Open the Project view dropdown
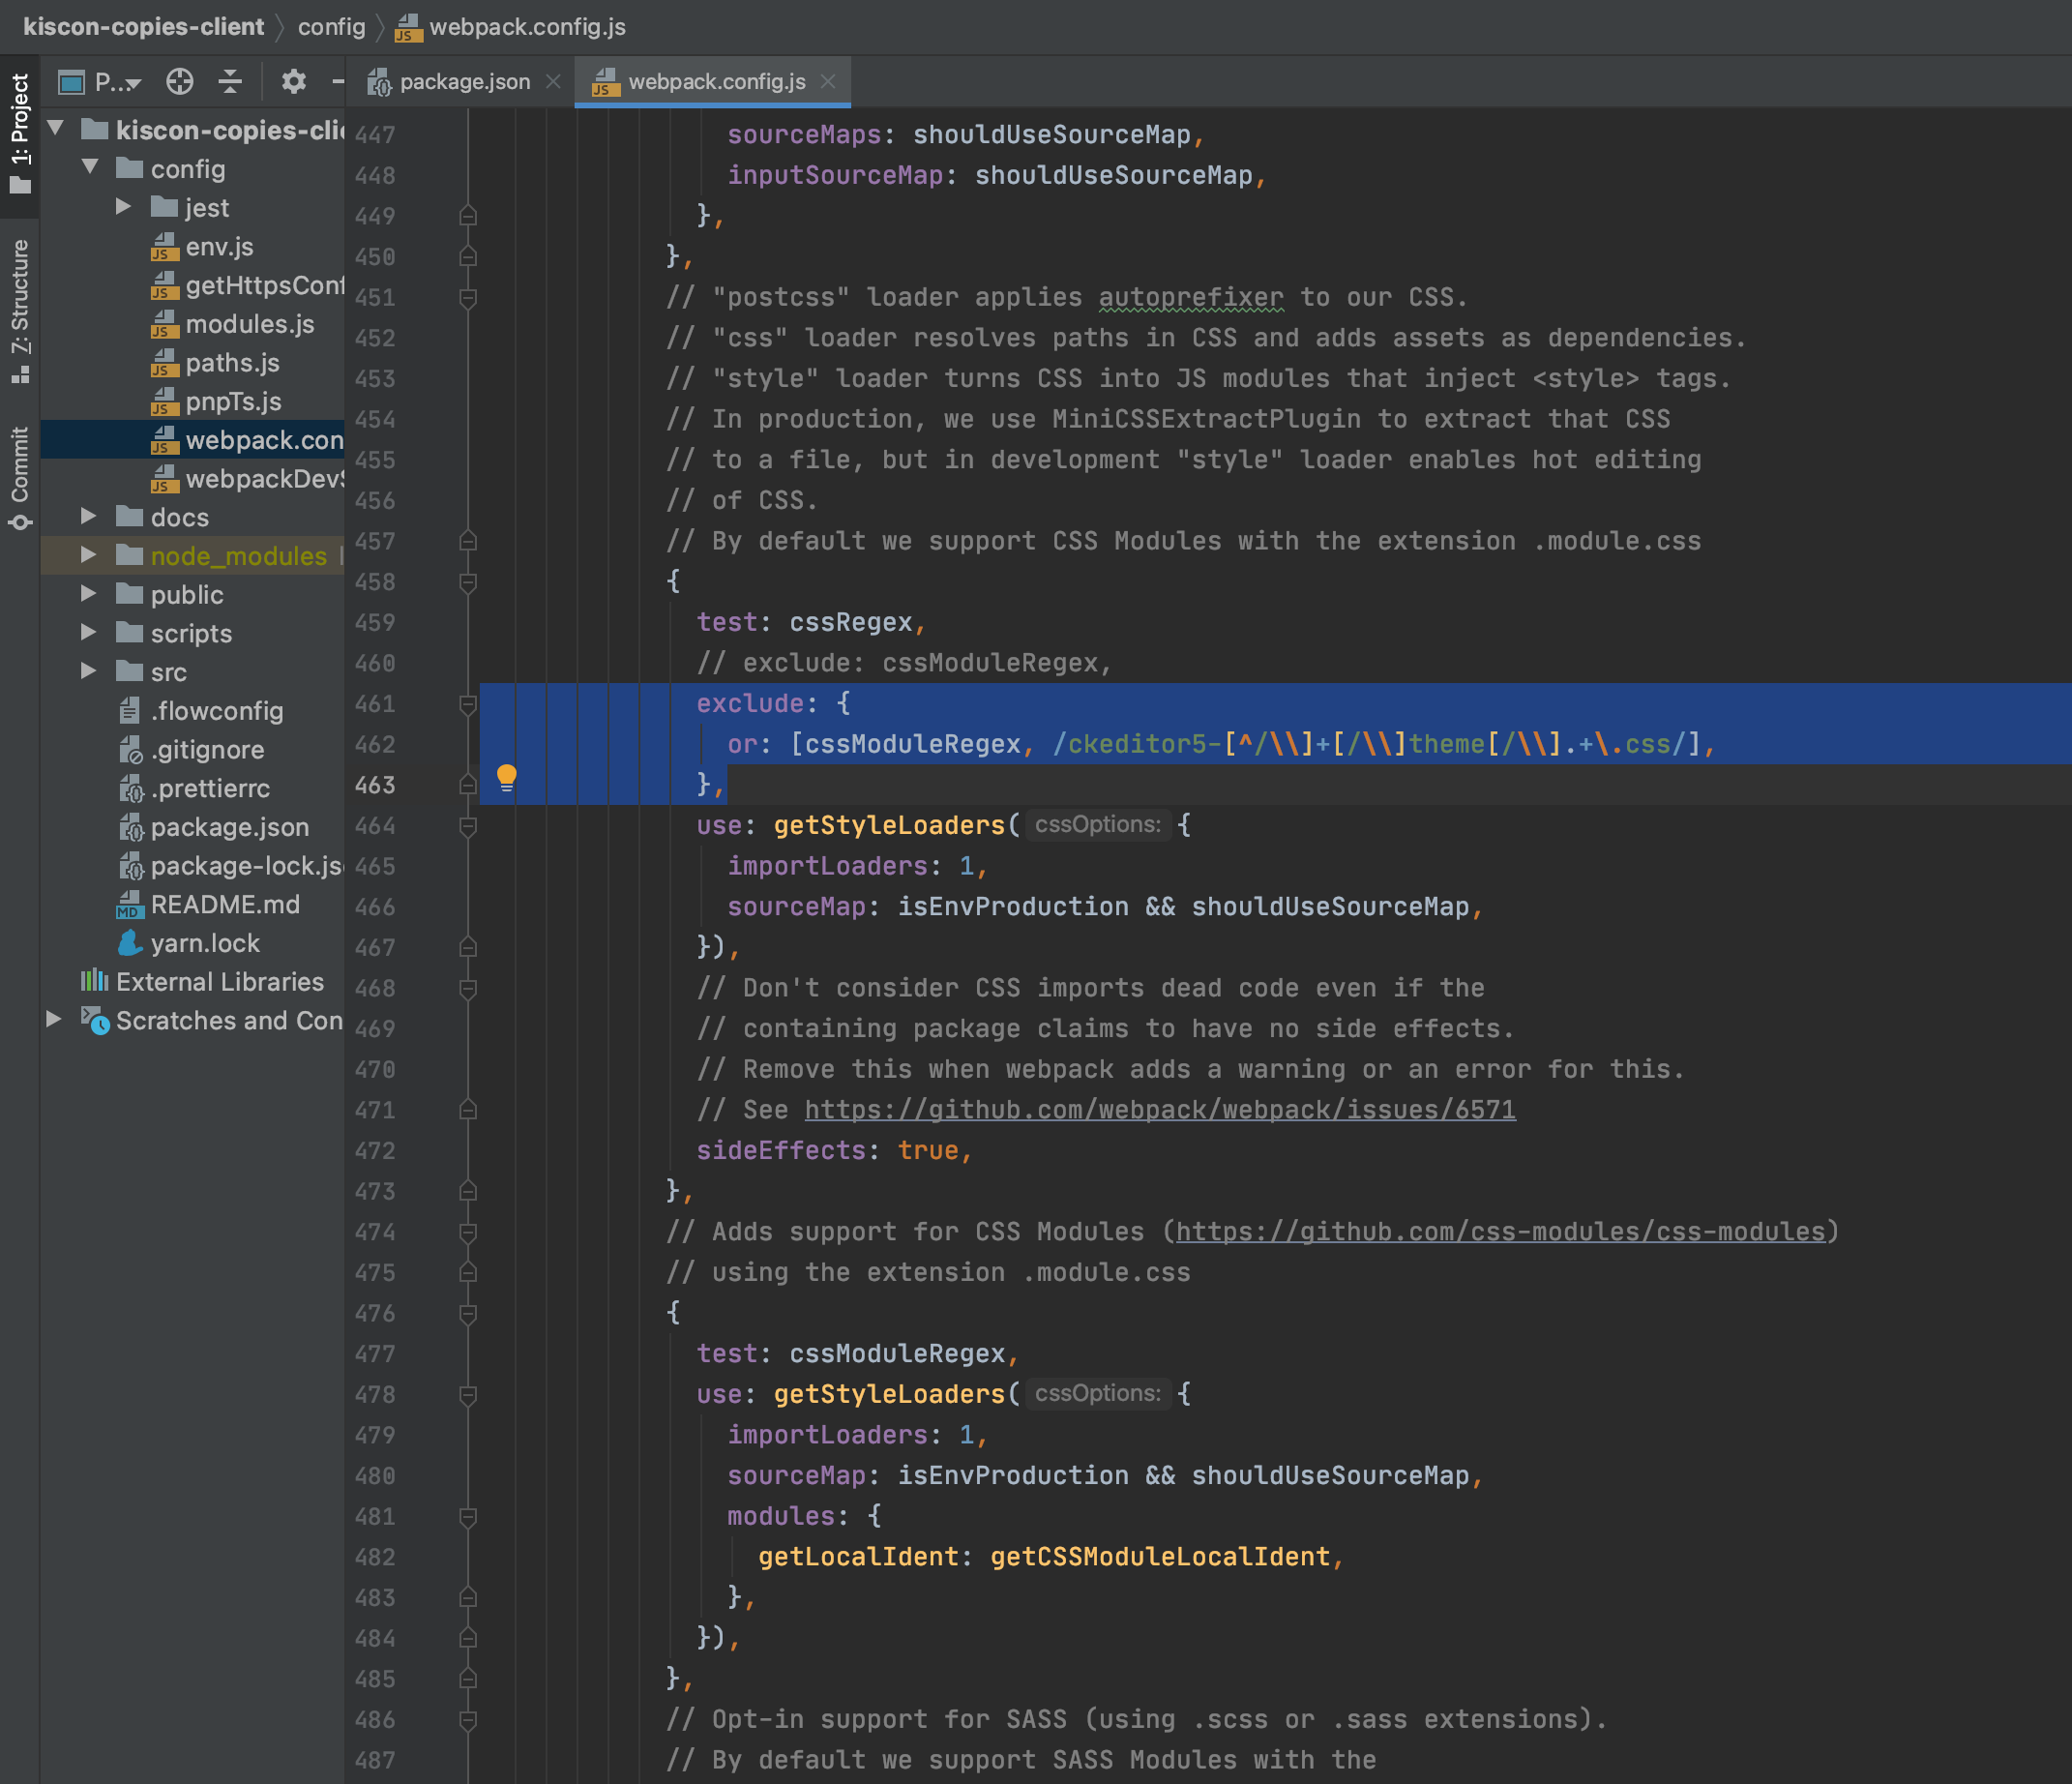 click(x=116, y=82)
